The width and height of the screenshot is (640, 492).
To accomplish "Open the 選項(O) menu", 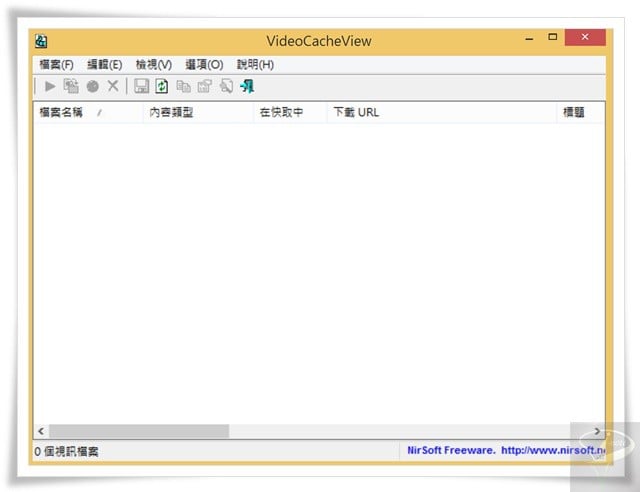I will [x=204, y=64].
